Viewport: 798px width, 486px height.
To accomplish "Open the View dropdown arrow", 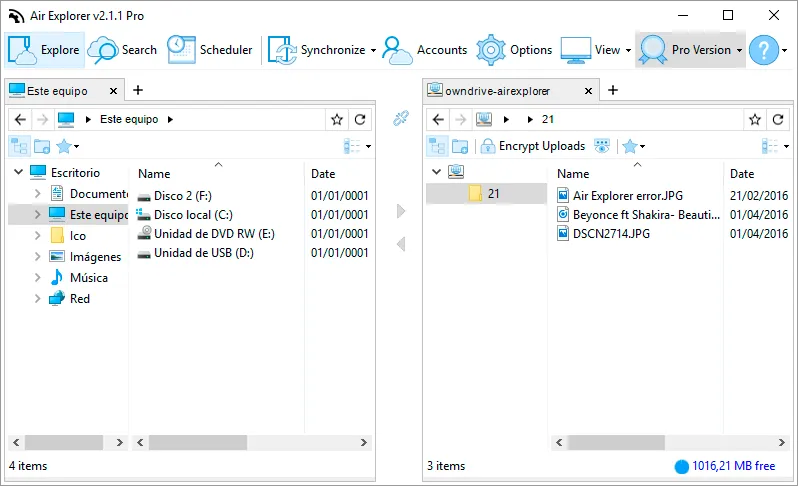I will coord(629,50).
